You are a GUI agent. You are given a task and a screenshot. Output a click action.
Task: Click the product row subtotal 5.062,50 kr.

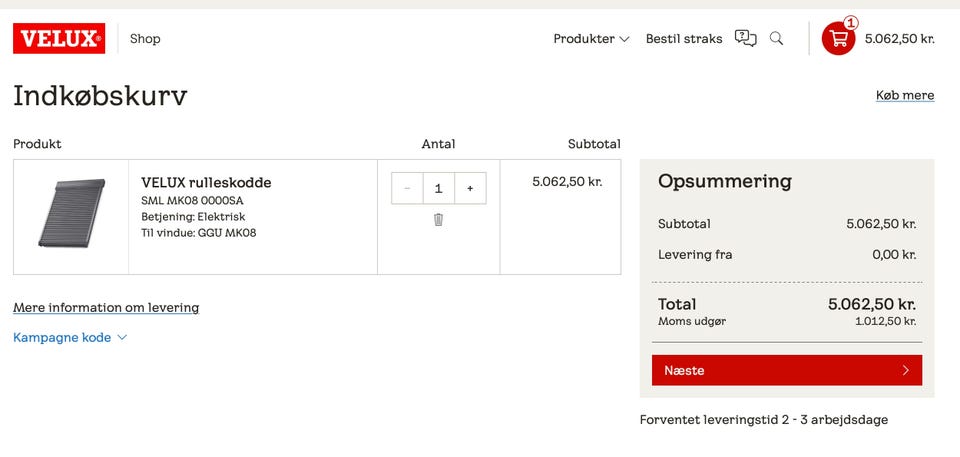tap(567, 182)
